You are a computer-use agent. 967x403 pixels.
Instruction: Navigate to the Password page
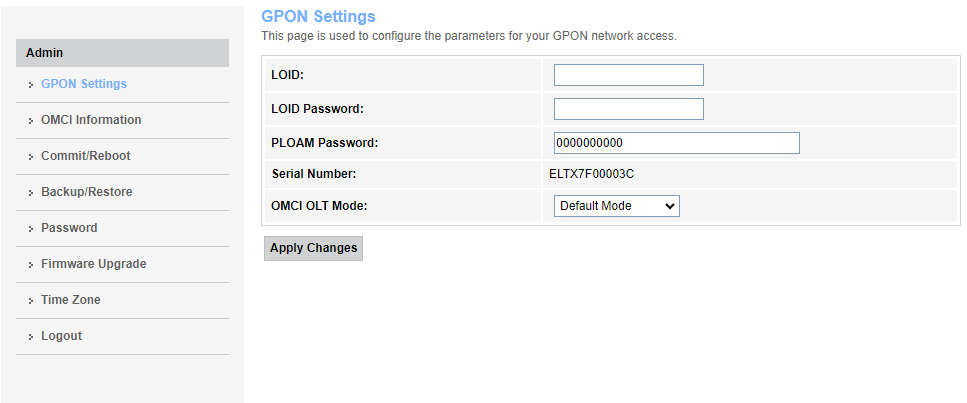click(x=69, y=228)
